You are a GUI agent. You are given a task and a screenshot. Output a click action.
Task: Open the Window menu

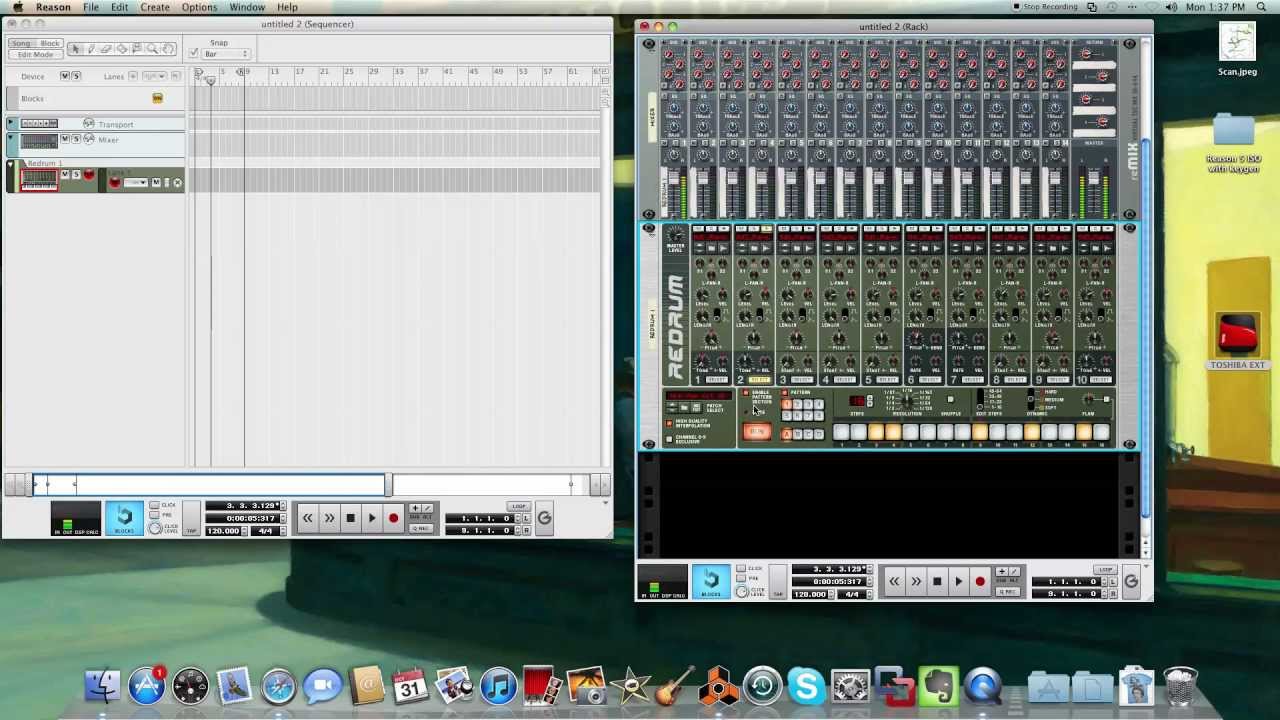[247, 7]
